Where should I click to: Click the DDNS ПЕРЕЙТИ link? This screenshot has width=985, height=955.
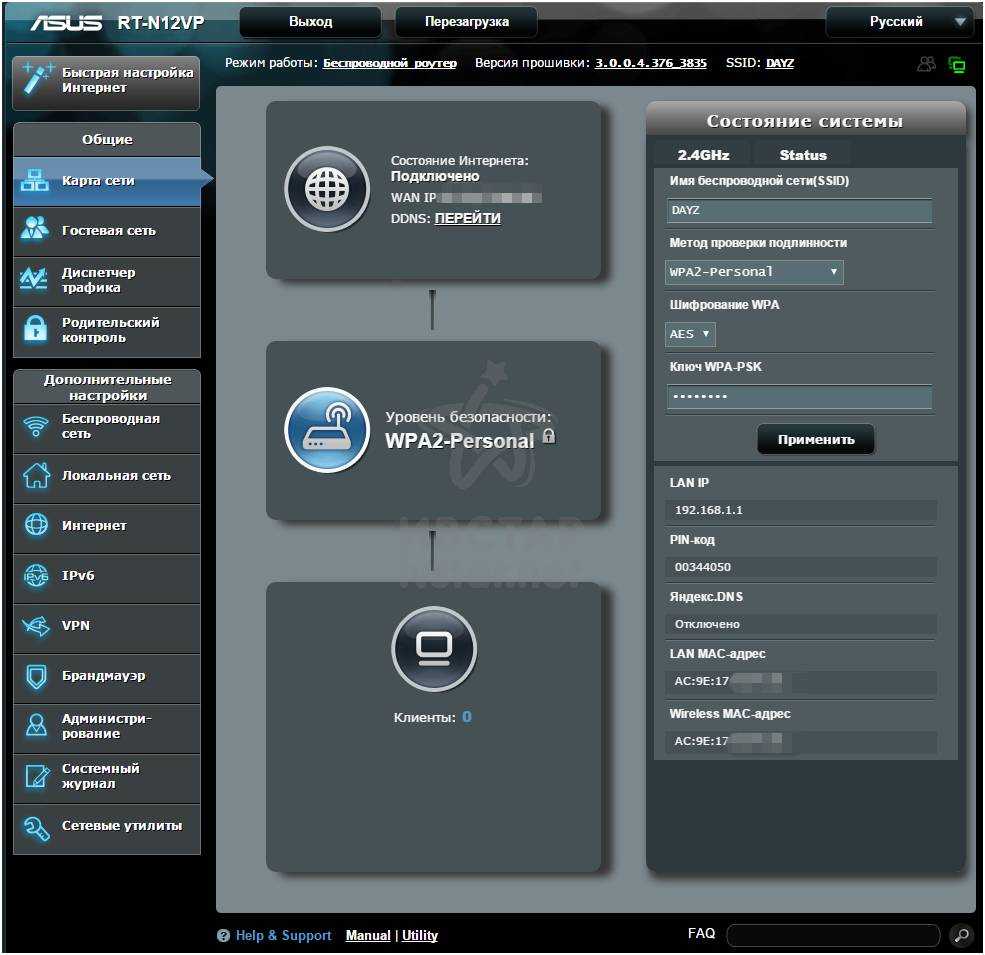pos(467,218)
